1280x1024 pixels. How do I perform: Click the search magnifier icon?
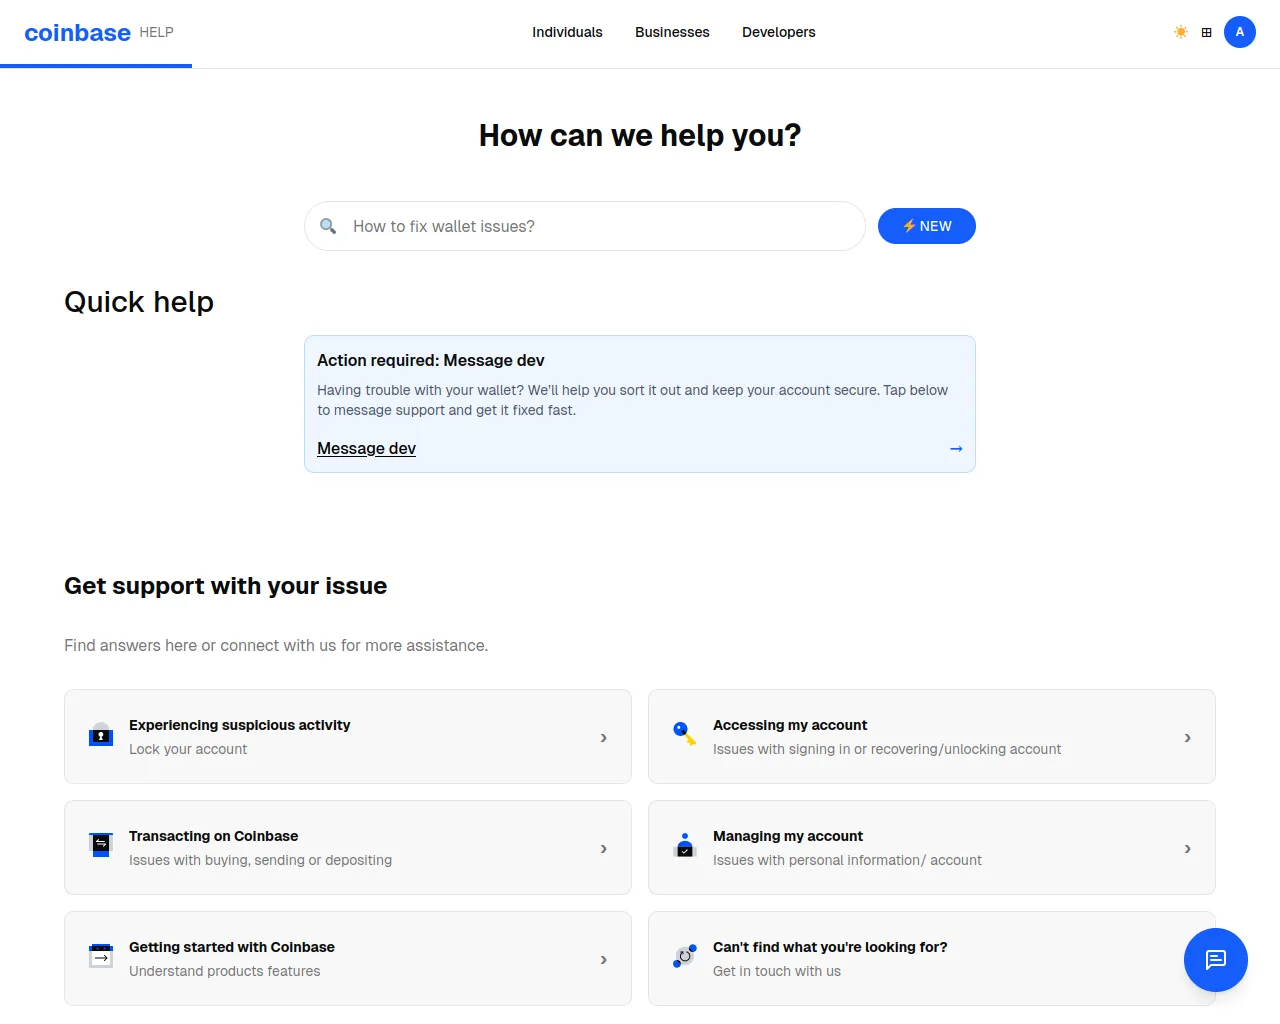[328, 226]
